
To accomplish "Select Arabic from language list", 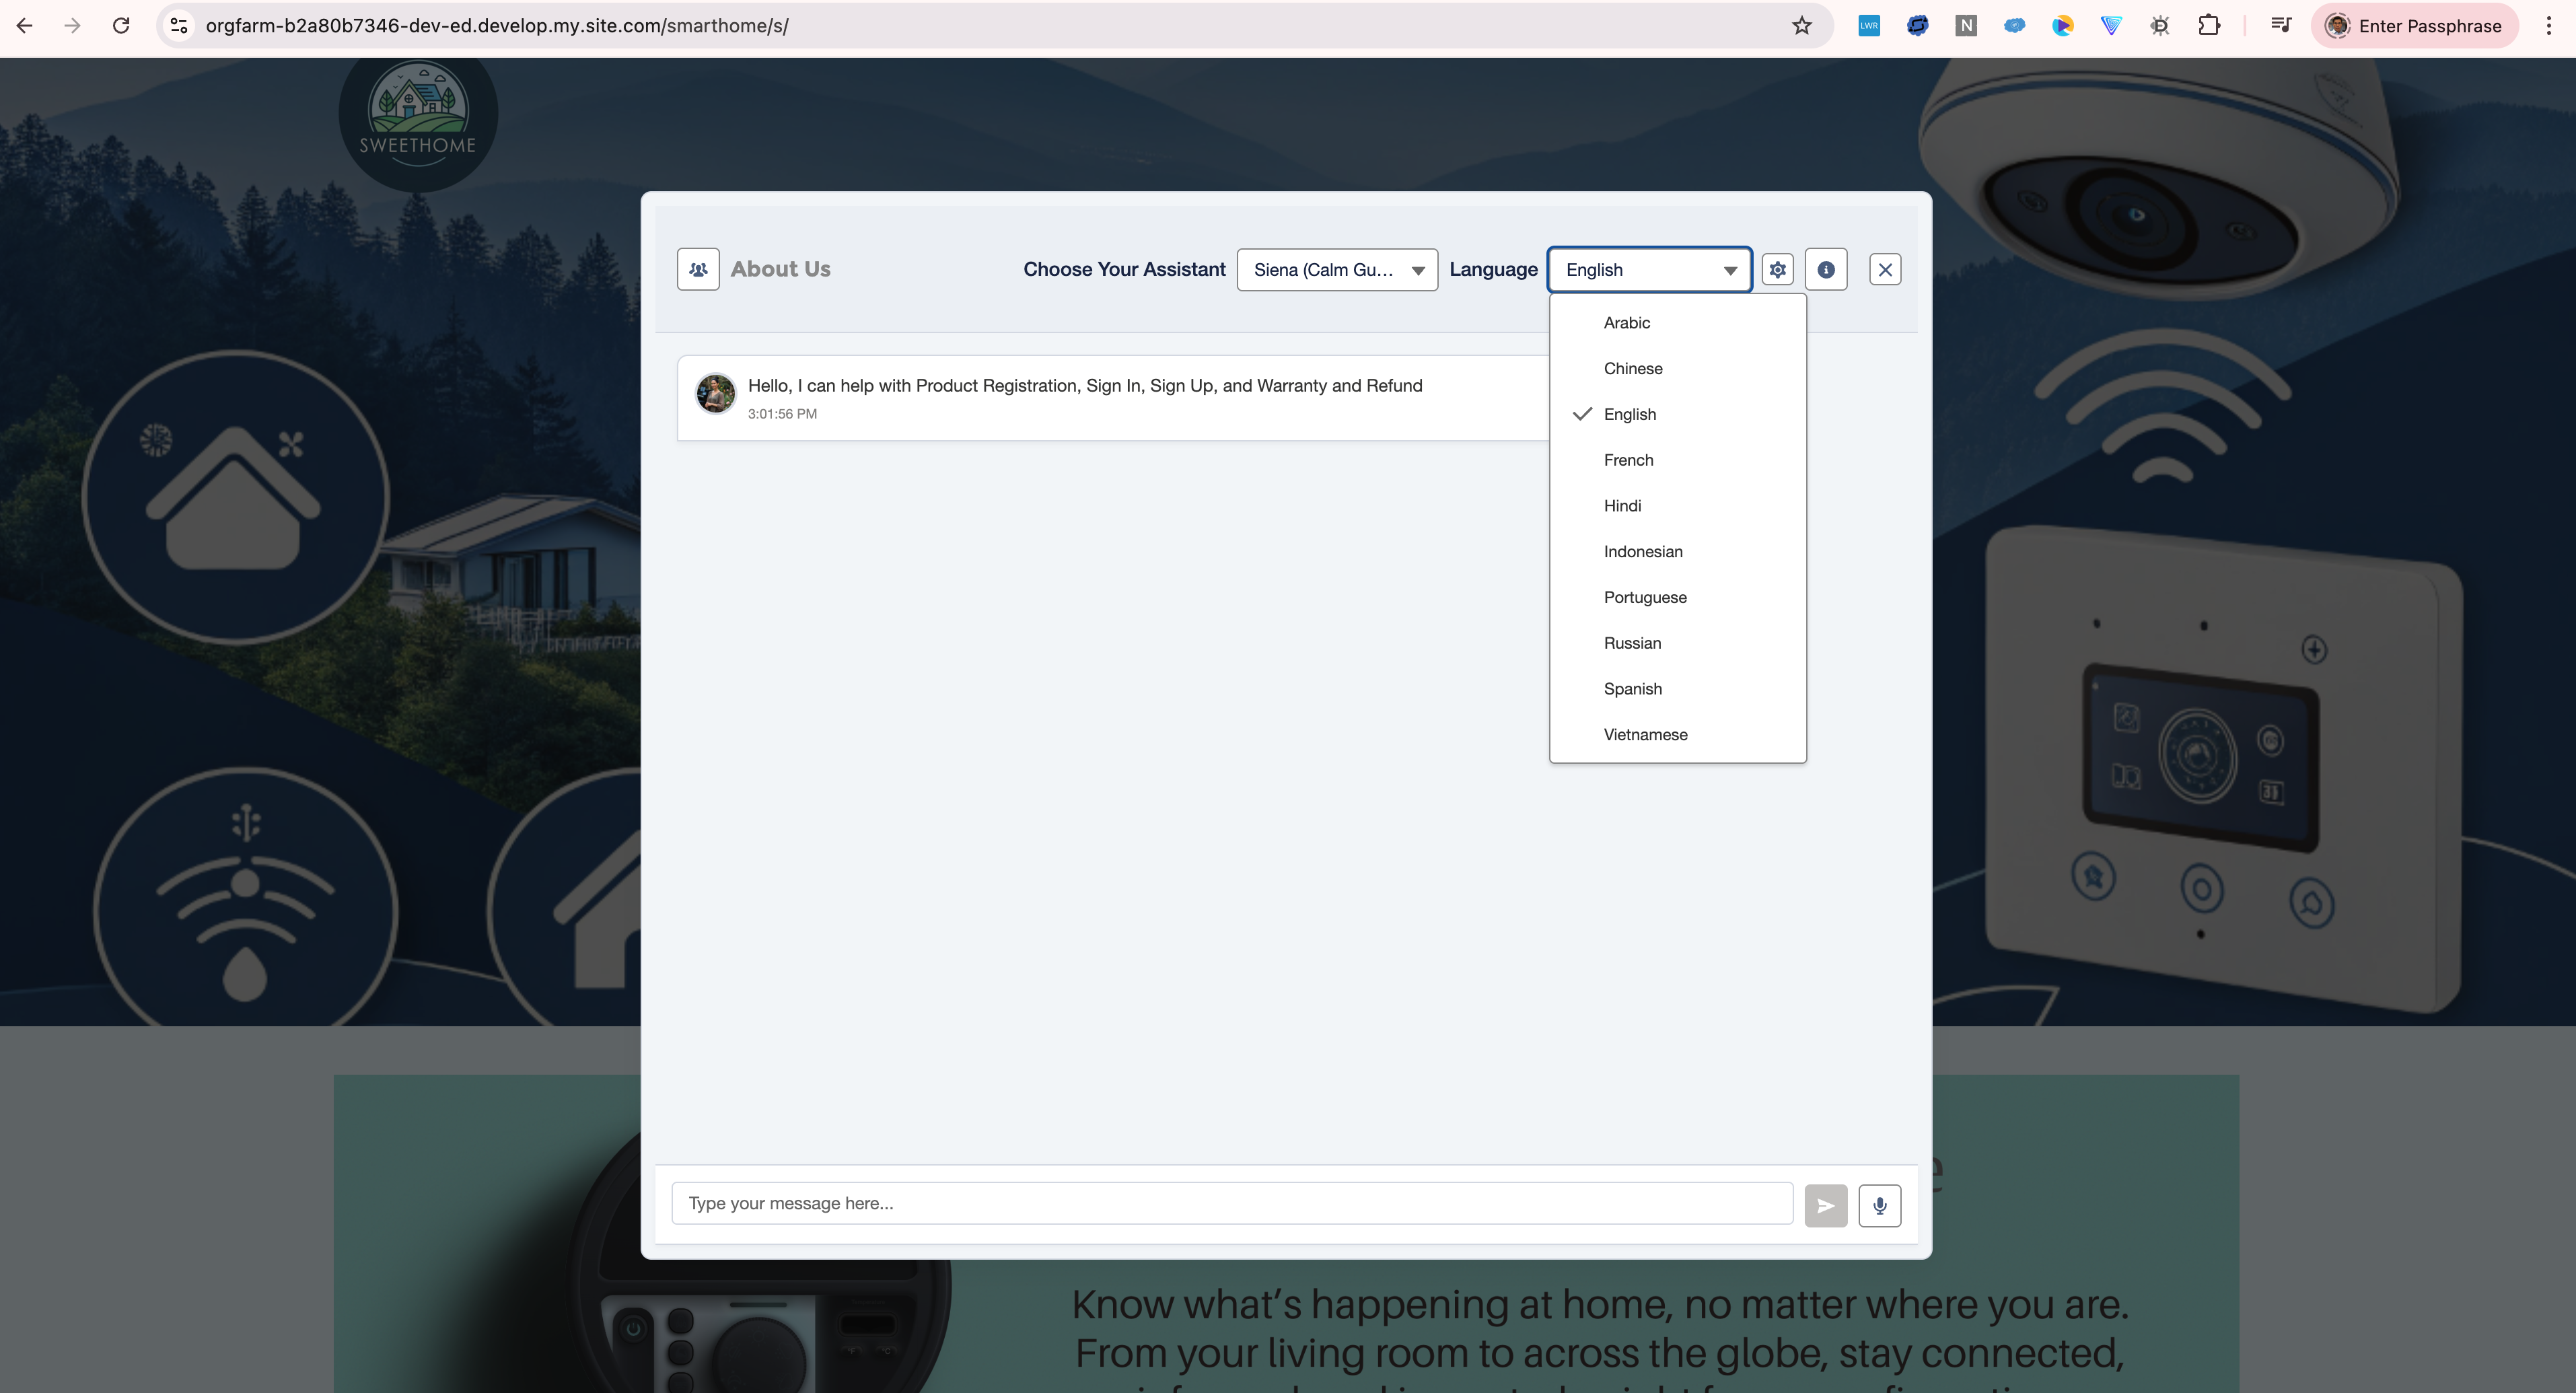I will tap(1626, 323).
